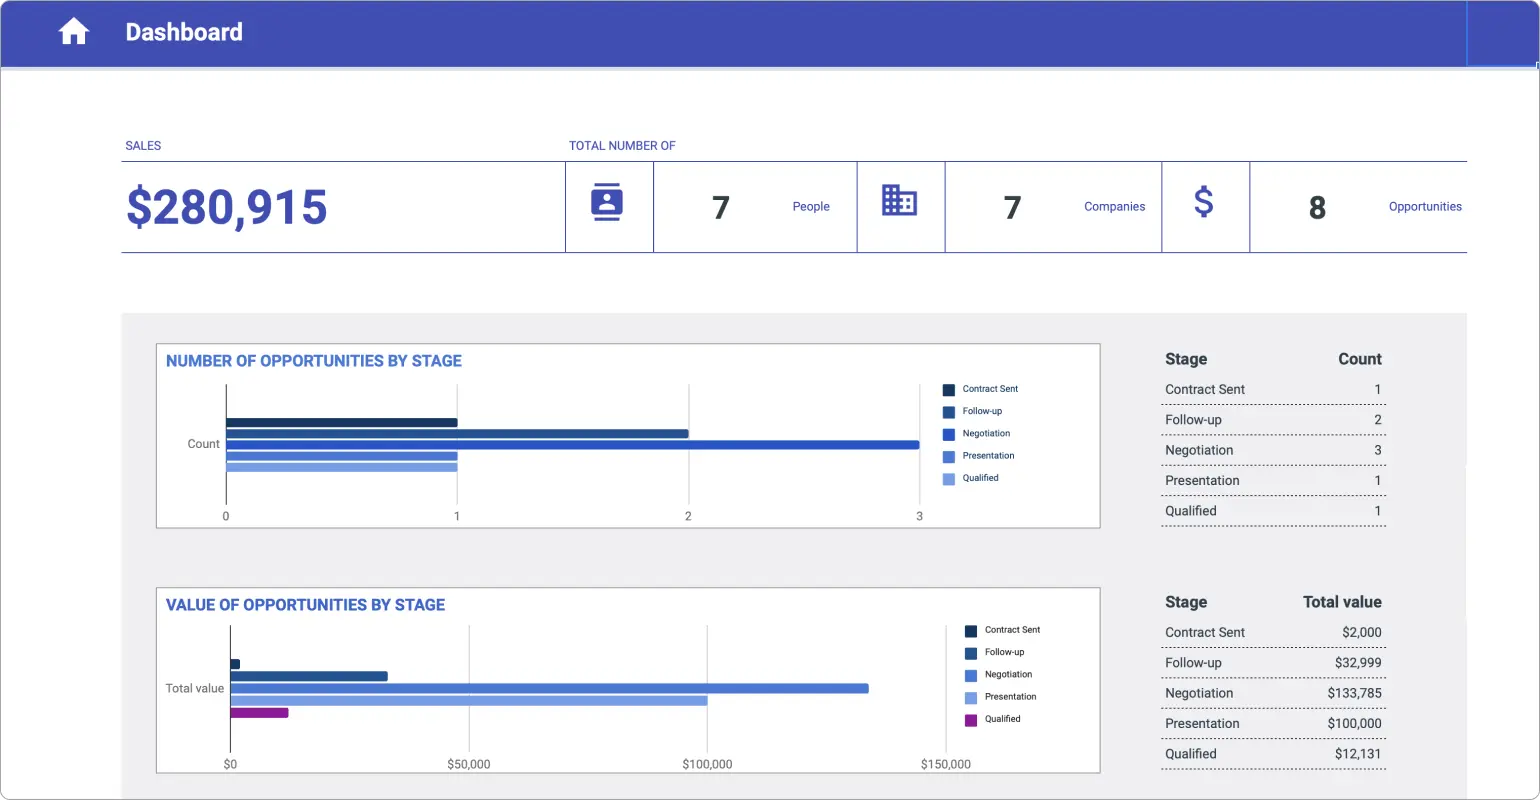Screen dimensions: 1540x800
Task: Select the dollar sign Opportunities icon
Action: coord(1205,201)
